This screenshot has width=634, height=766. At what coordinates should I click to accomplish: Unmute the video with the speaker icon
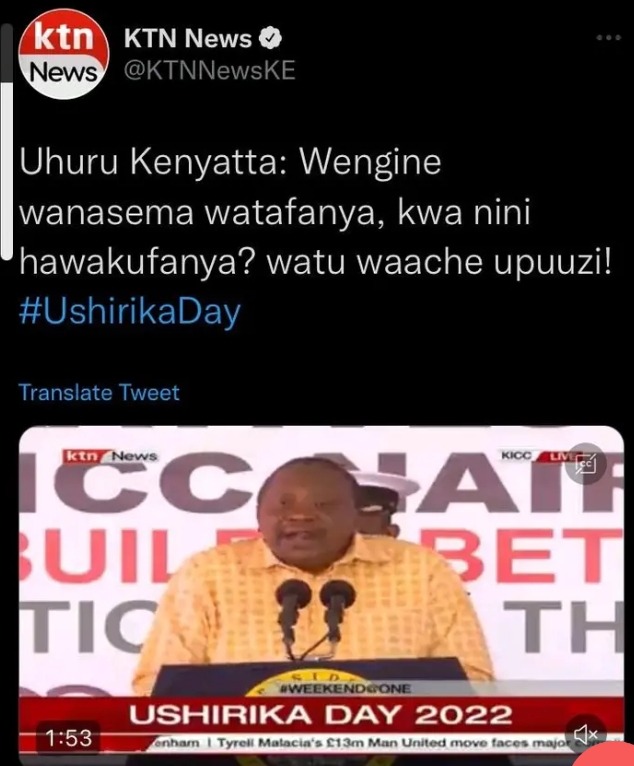[586, 733]
